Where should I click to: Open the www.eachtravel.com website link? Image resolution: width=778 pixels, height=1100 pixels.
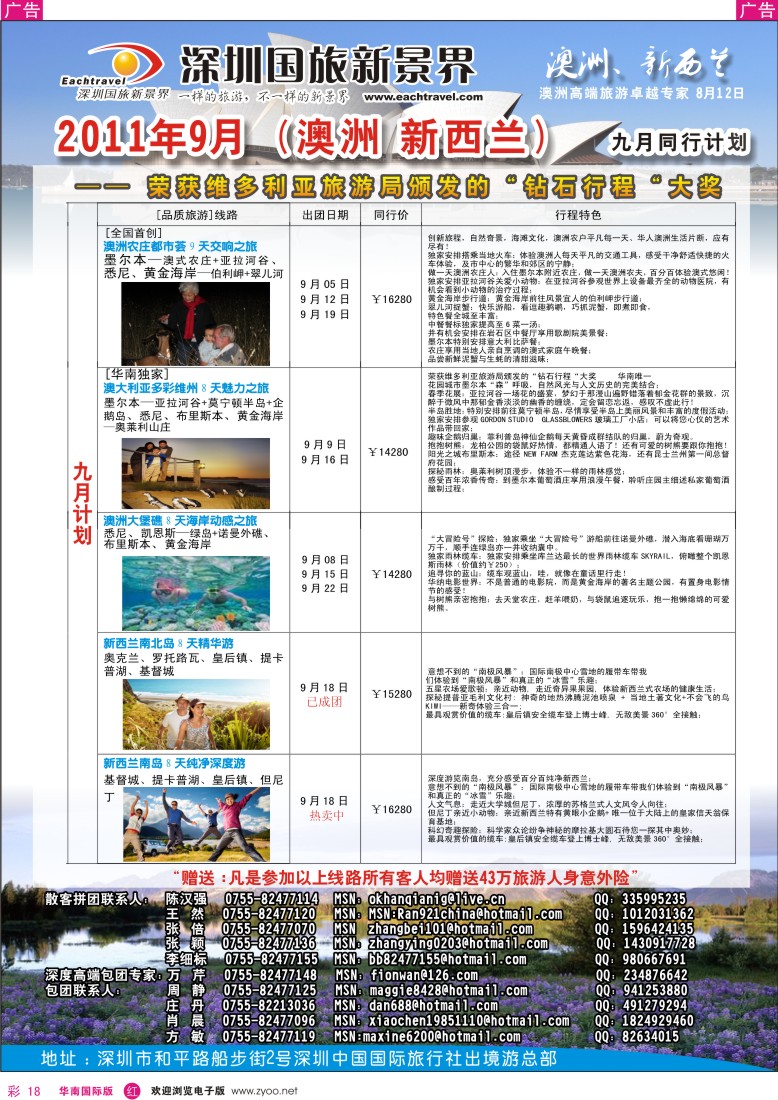[423, 97]
